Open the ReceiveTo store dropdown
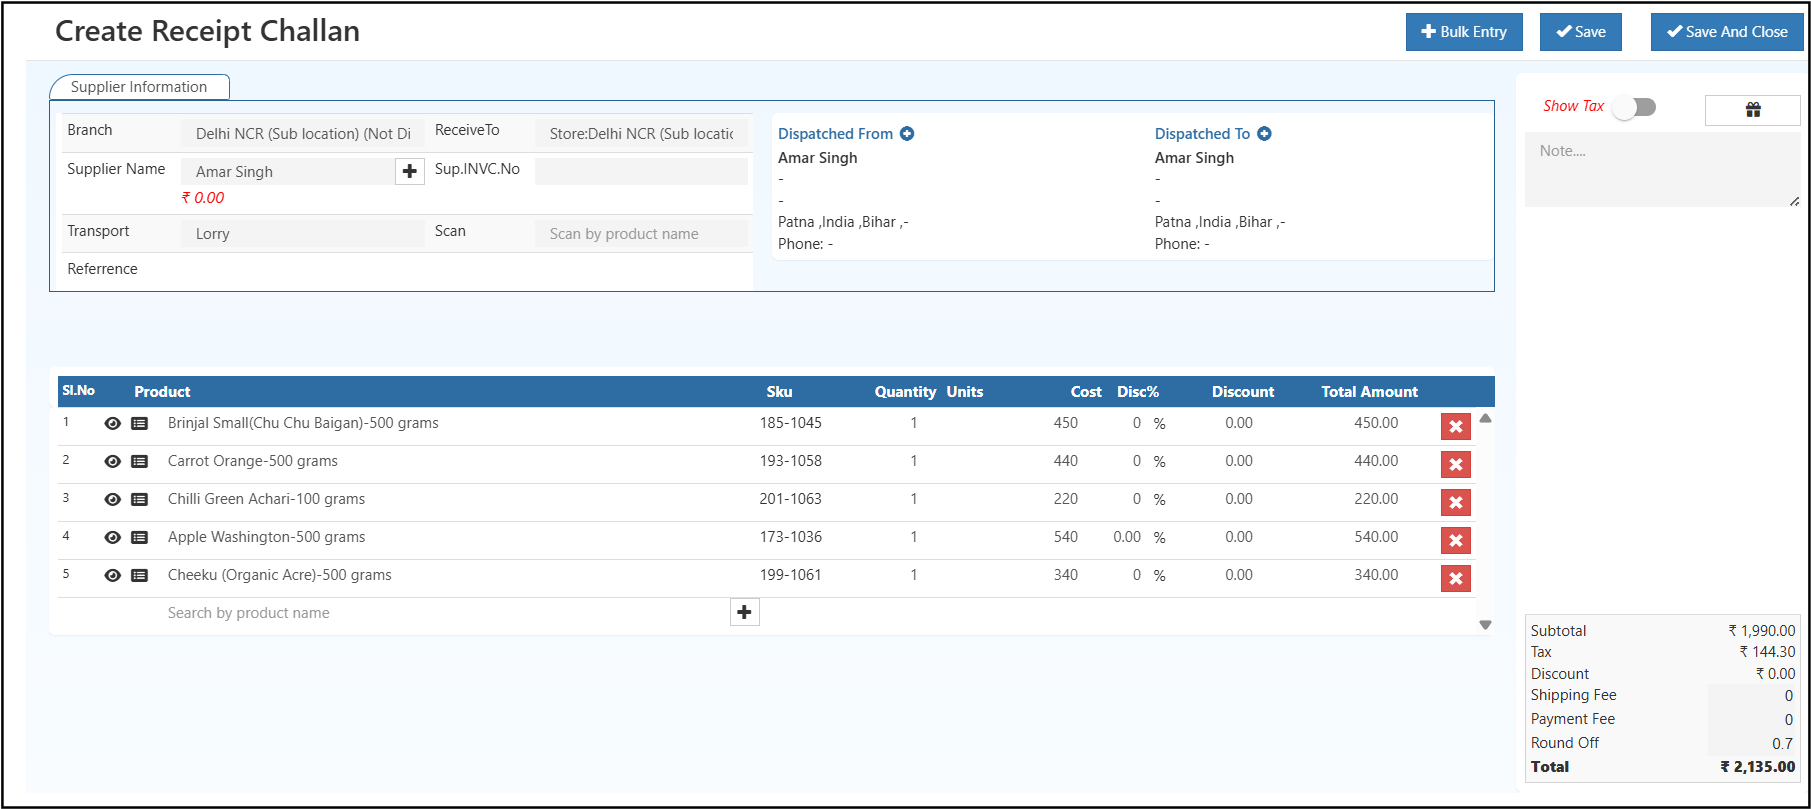 click(x=641, y=134)
